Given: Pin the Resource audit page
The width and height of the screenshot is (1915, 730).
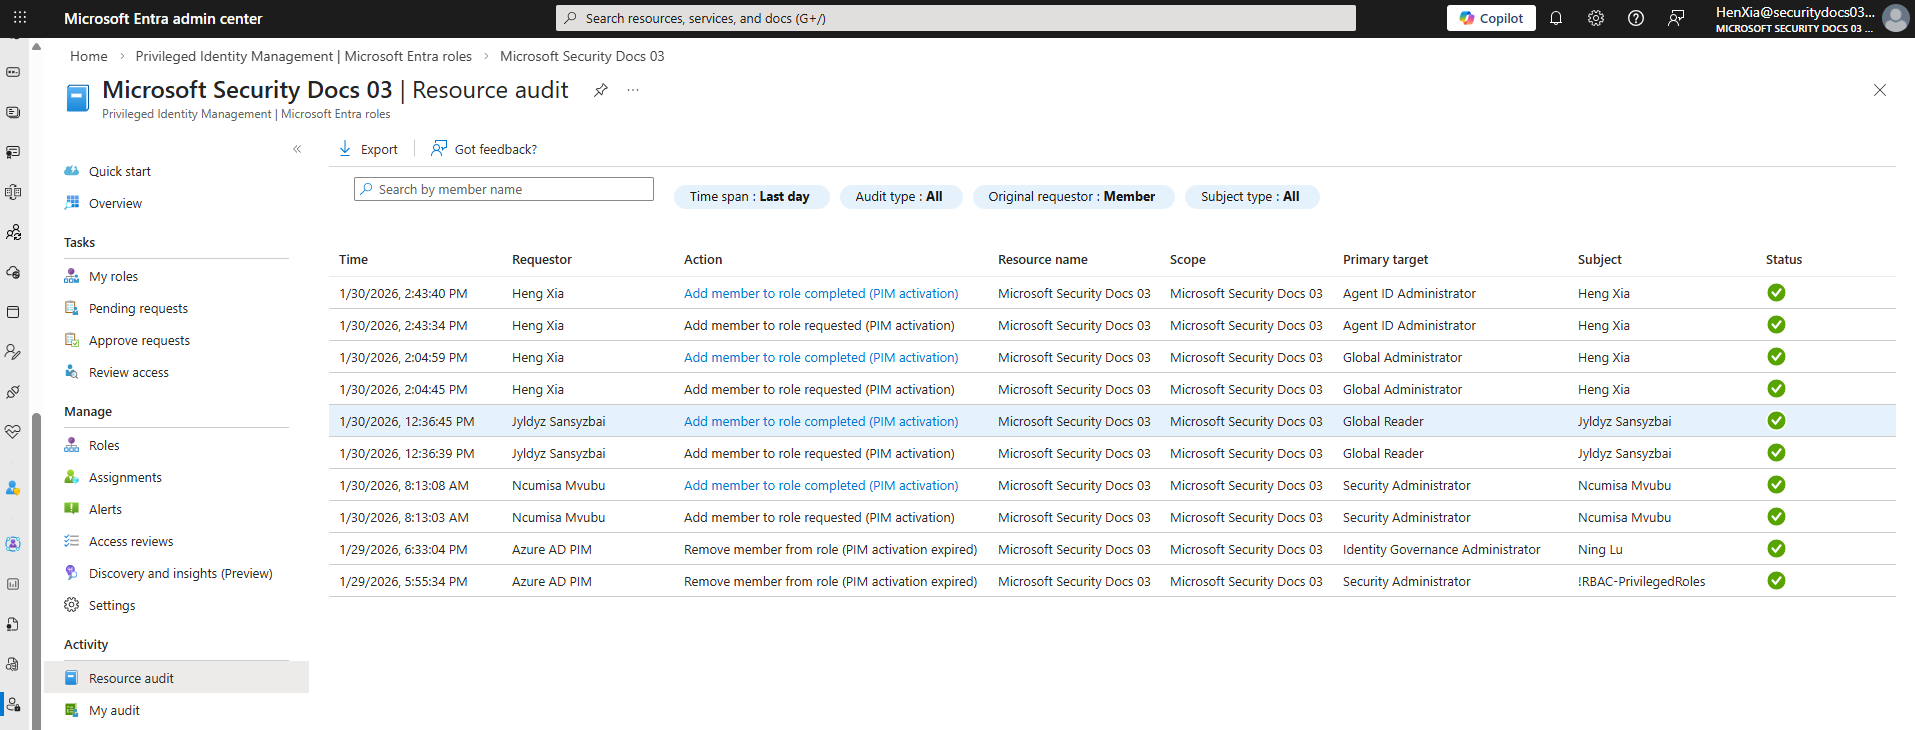Looking at the screenshot, I should click(x=601, y=90).
